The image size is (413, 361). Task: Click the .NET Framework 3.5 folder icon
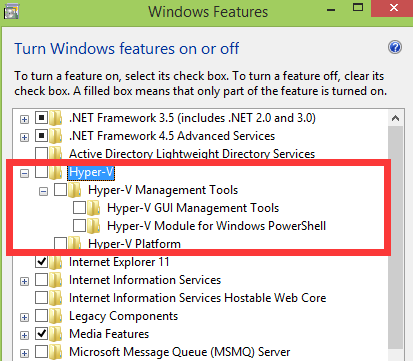56,118
